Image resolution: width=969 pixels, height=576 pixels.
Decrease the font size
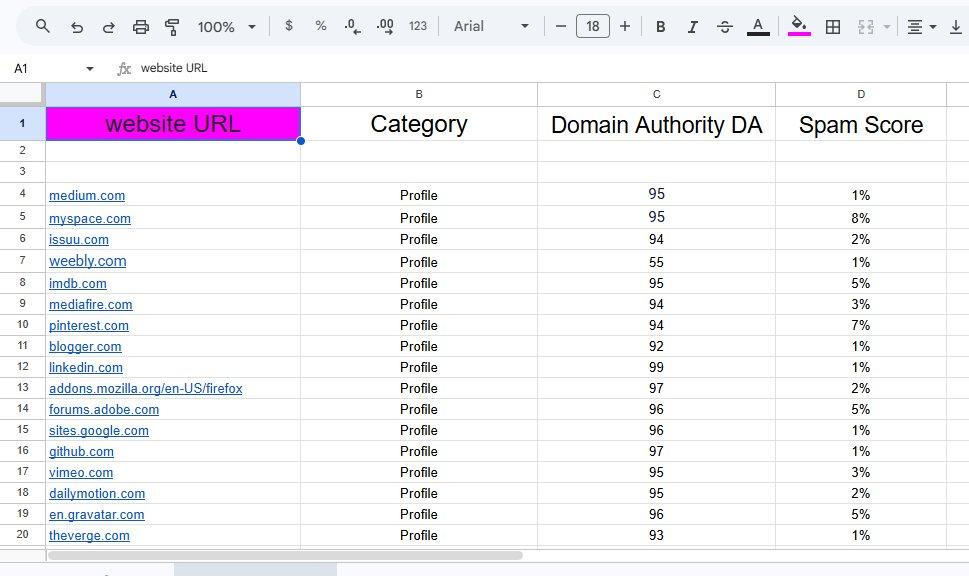pos(561,27)
